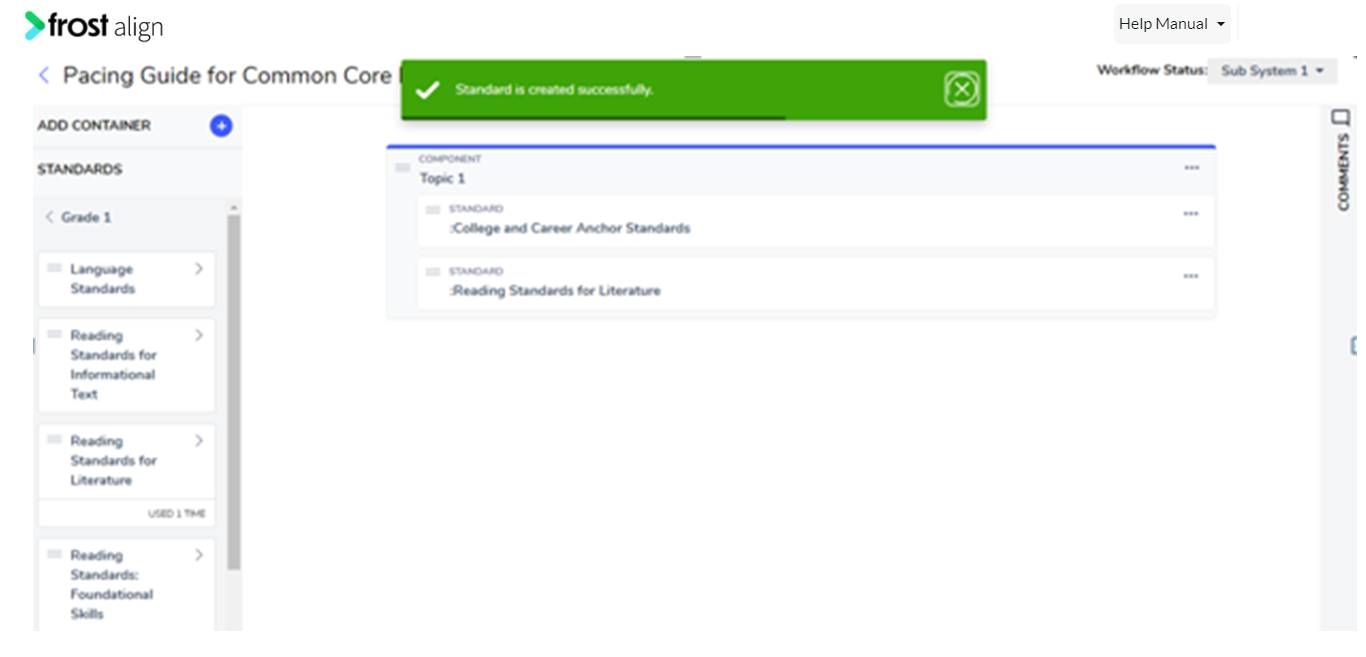Viewport: 1366px width, 657px height.
Task: Select the STANDARDS section header
Action: [x=80, y=169]
